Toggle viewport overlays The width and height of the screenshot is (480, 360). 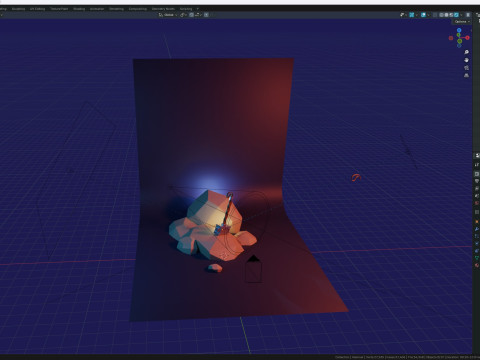(x=423, y=15)
